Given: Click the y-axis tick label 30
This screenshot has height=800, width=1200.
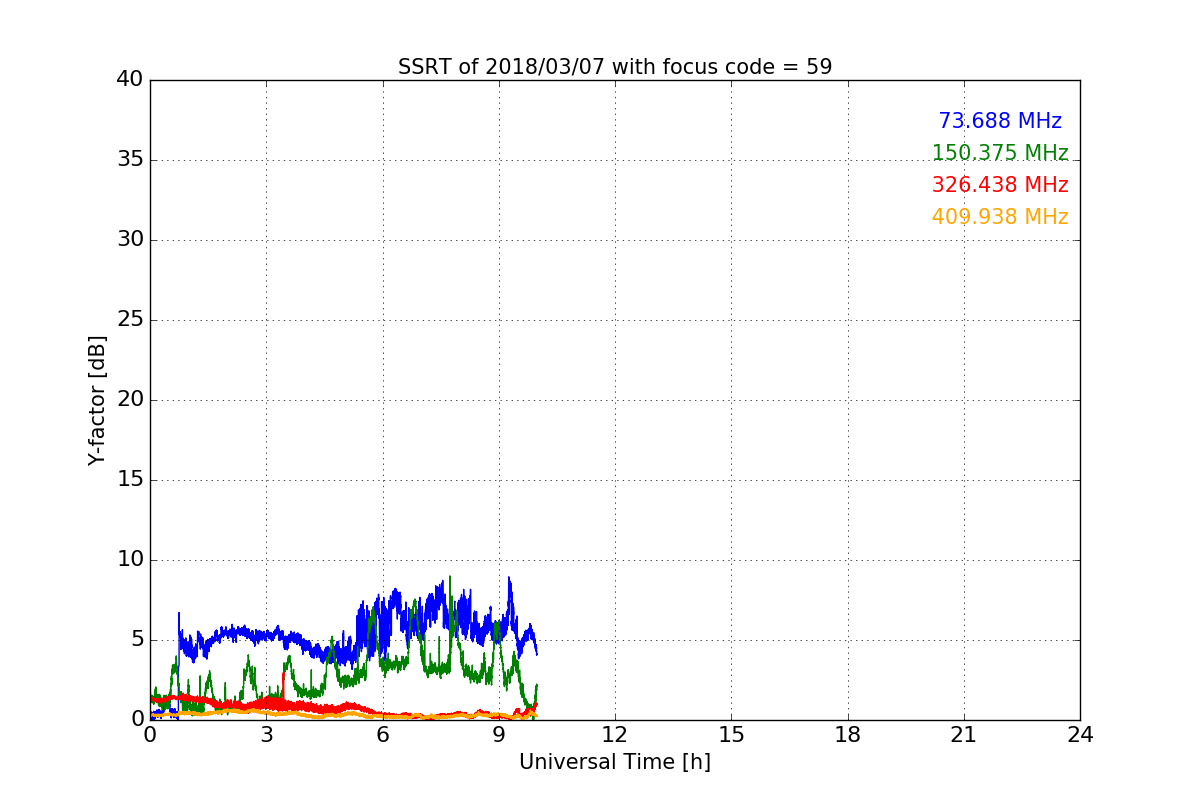Looking at the screenshot, I should (x=130, y=239).
